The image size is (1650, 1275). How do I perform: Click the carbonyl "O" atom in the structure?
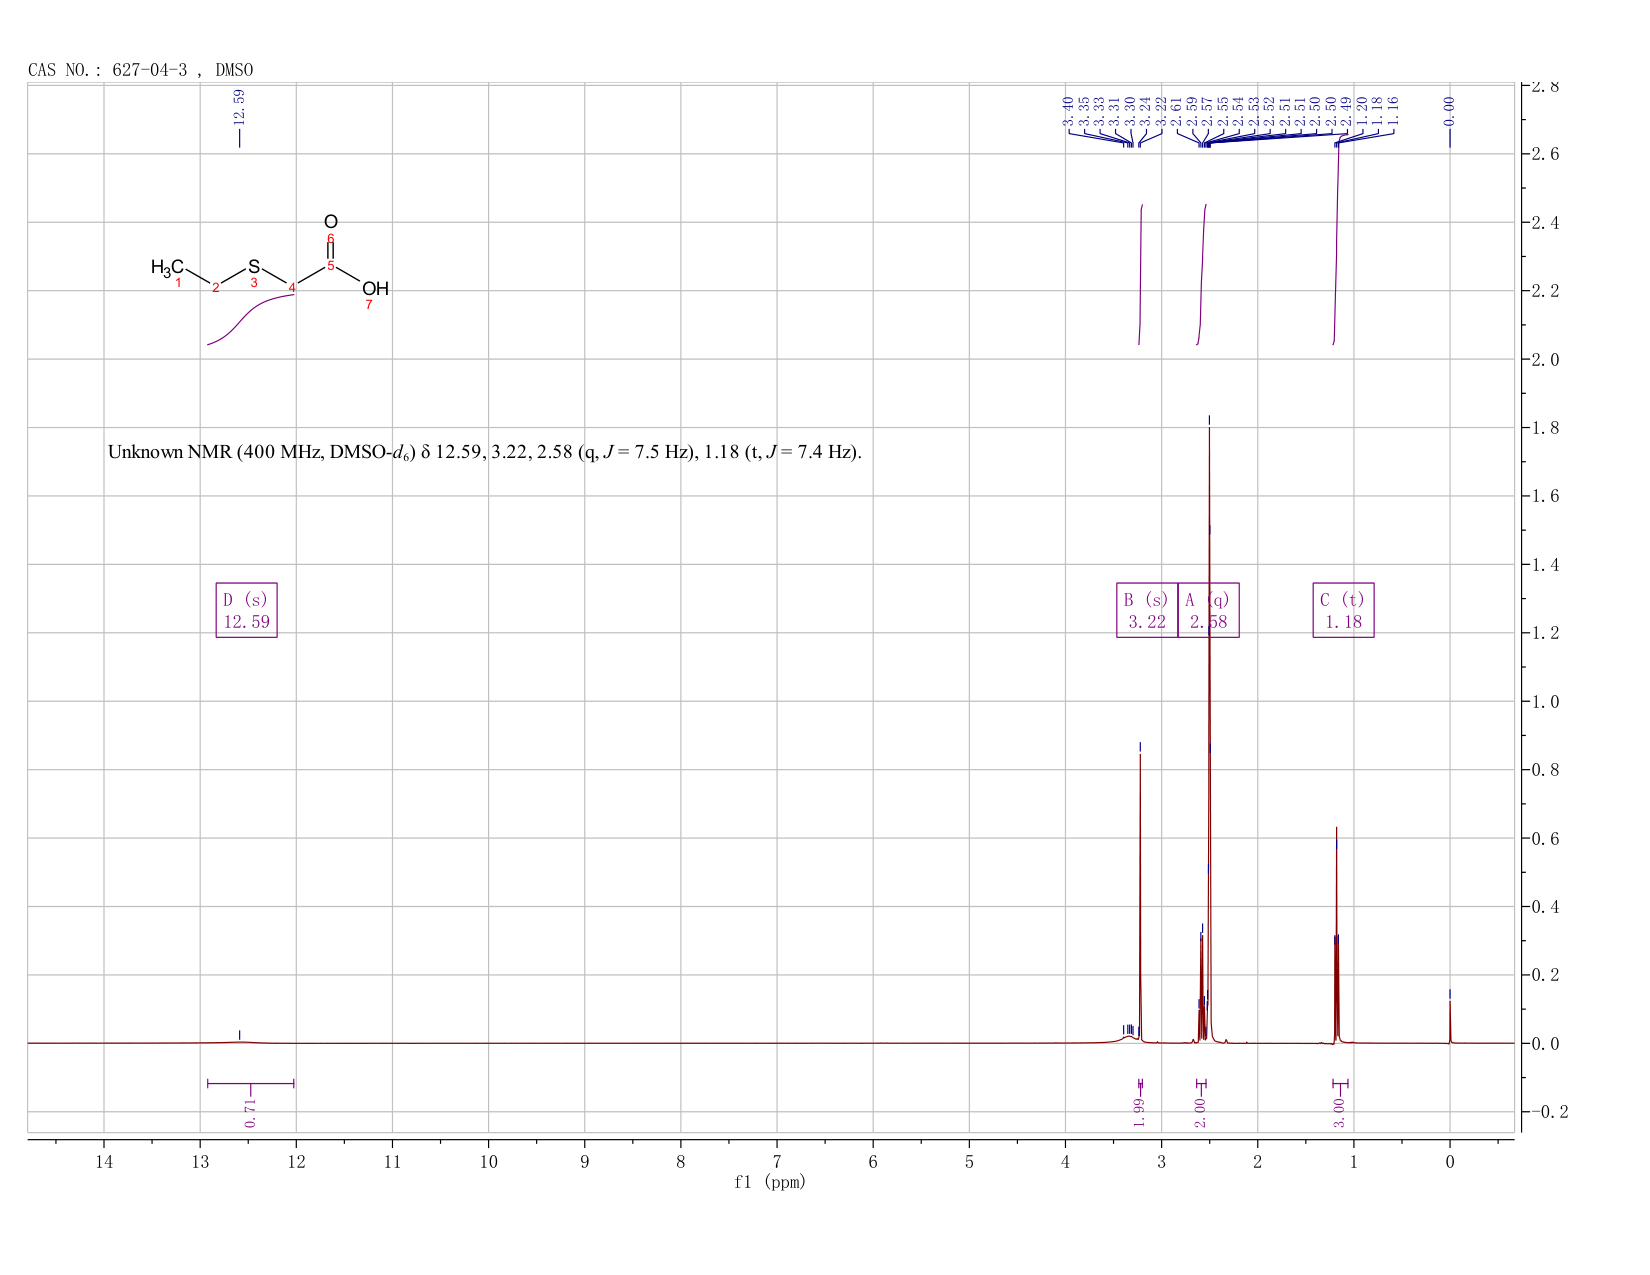[331, 222]
